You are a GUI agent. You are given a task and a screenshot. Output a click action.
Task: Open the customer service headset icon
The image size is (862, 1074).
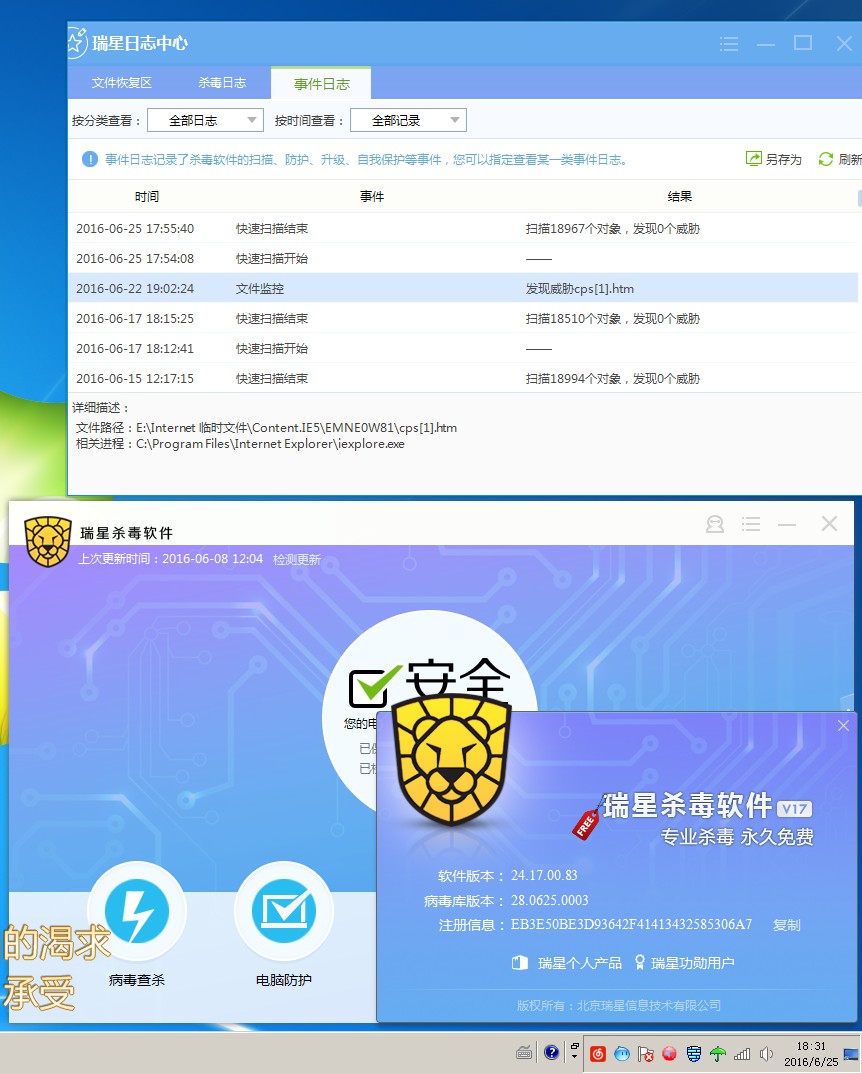pyautogui.click(x=715, y=525)
